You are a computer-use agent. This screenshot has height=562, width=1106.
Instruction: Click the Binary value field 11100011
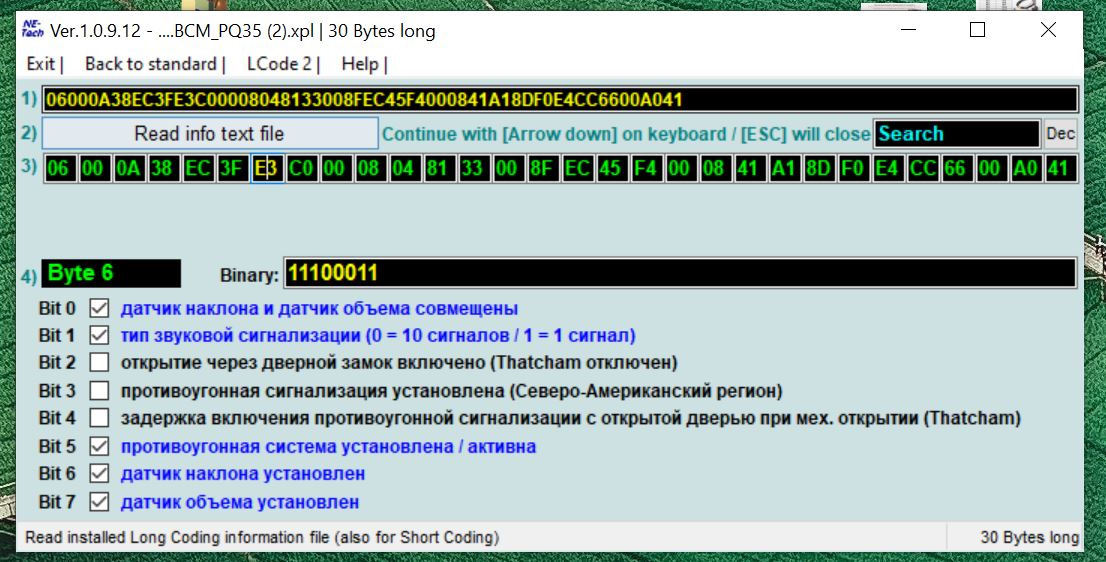pos(680,274)
